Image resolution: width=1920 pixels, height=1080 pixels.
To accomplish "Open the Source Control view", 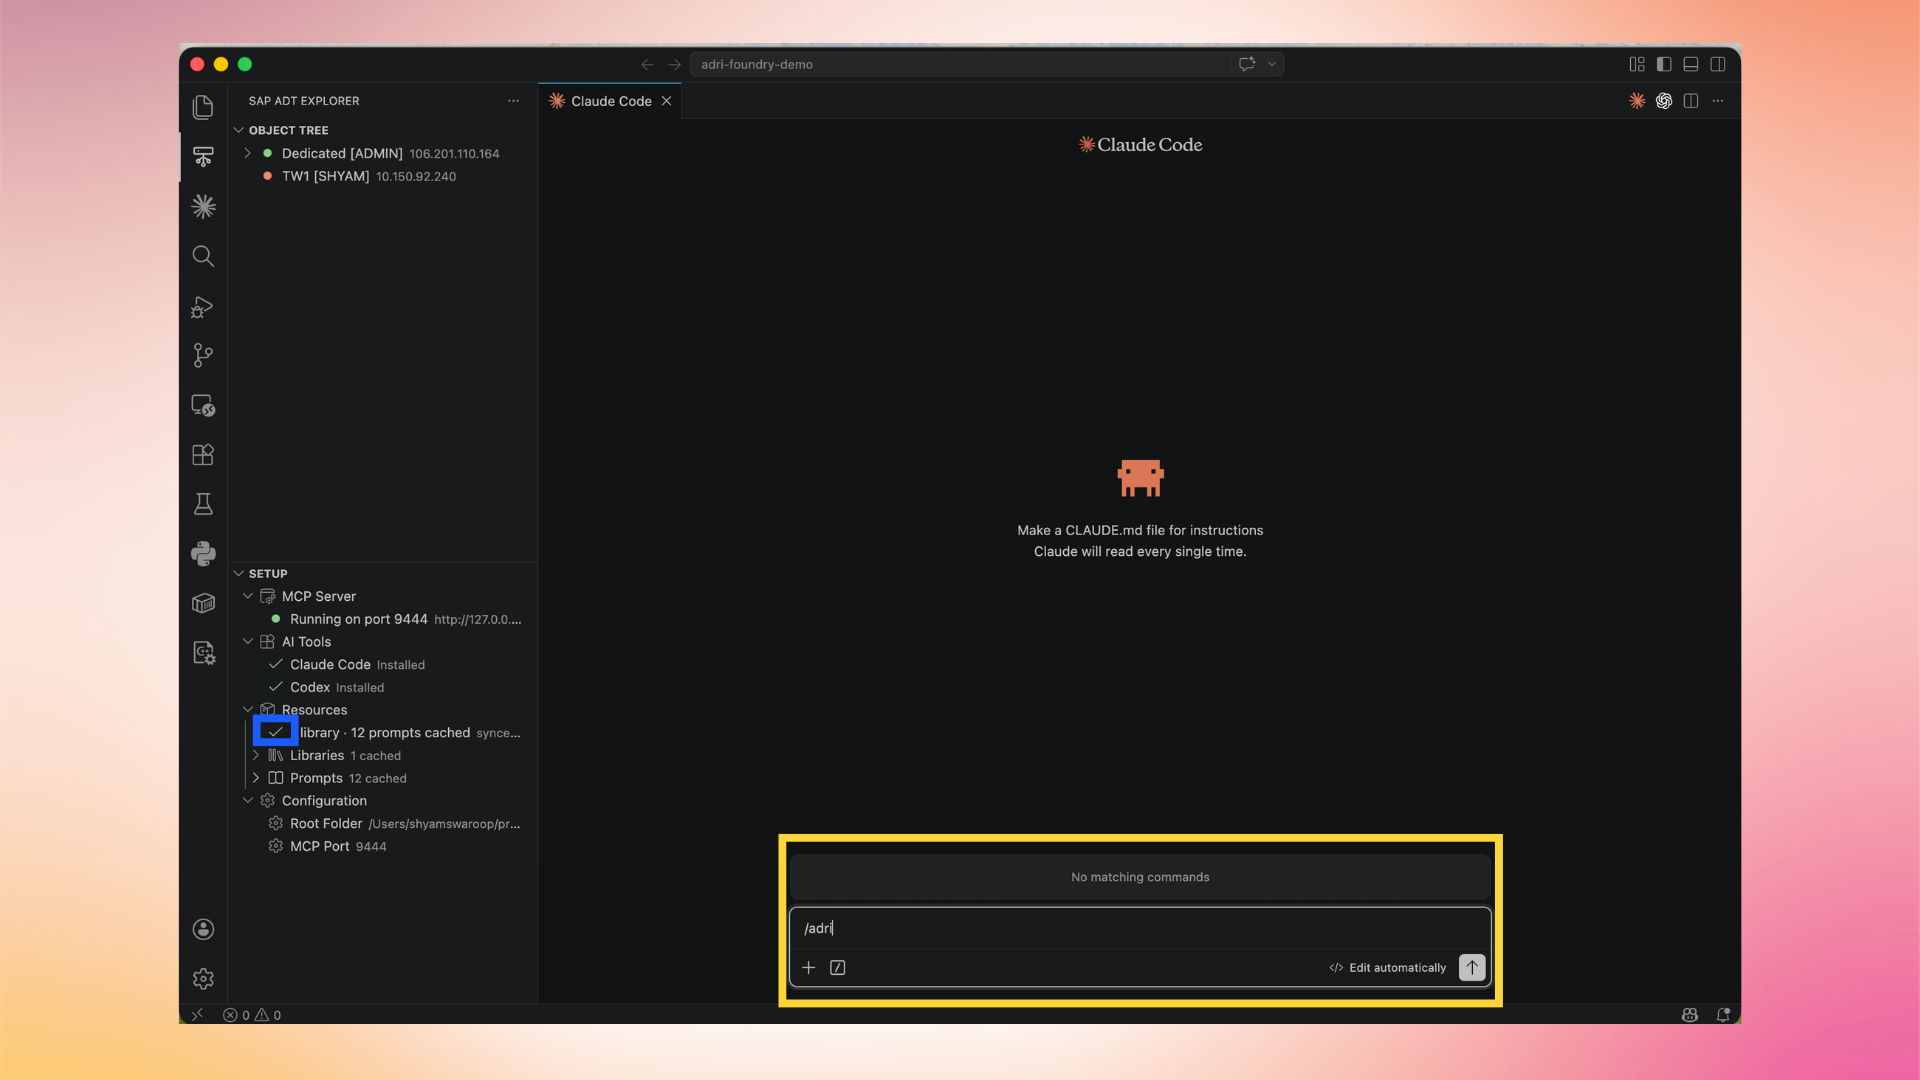I will pos(203,355).
